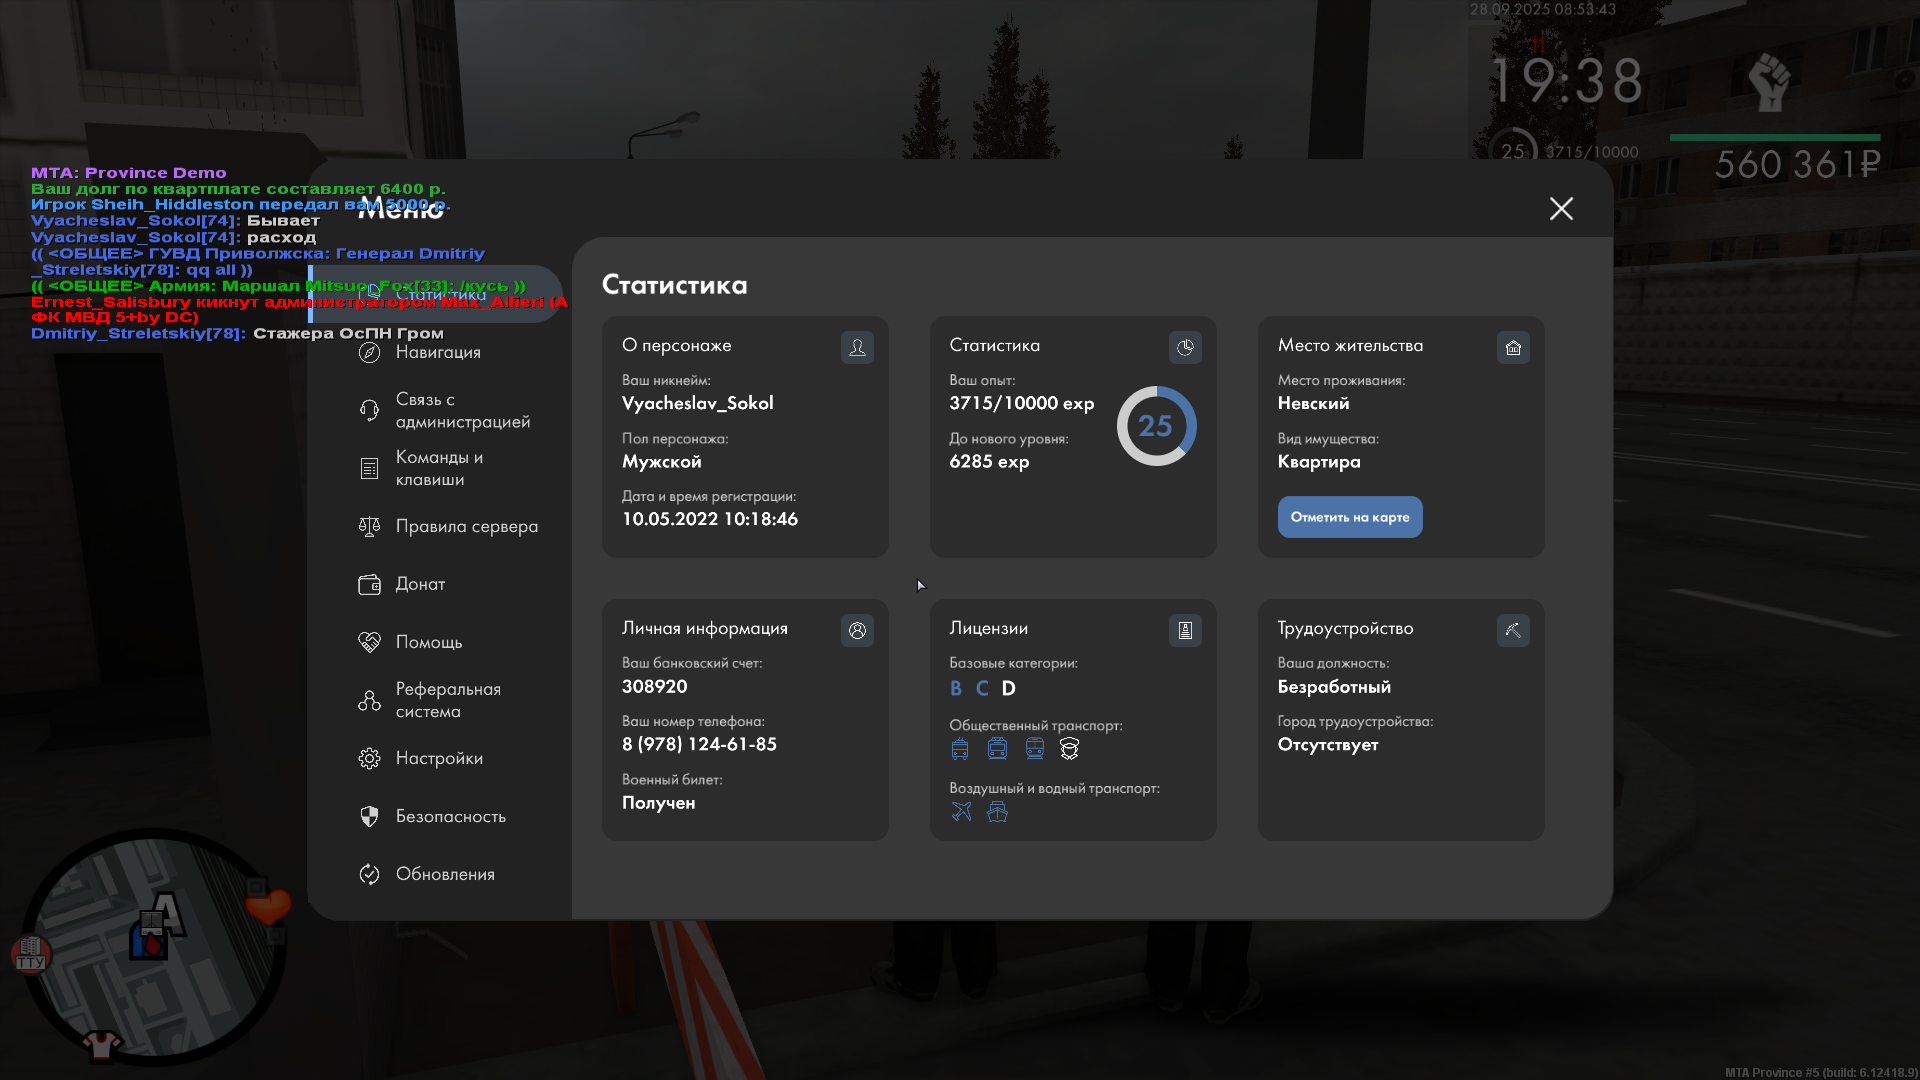Image resolution: width=1920 pixels, height=1080 pixels.
Task: Open the Безопасность section
Action: [450, 817]
